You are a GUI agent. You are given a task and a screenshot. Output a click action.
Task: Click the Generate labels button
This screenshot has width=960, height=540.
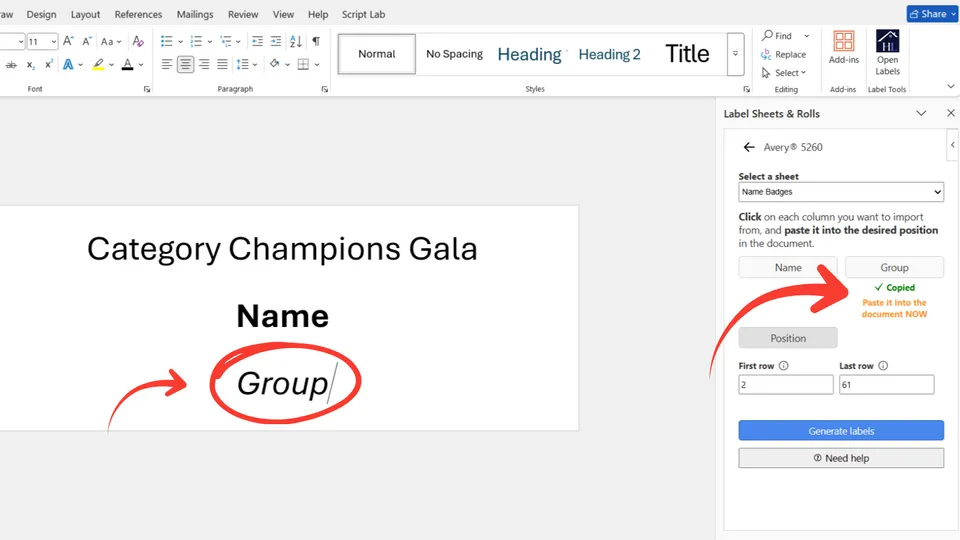coord(841,430)
